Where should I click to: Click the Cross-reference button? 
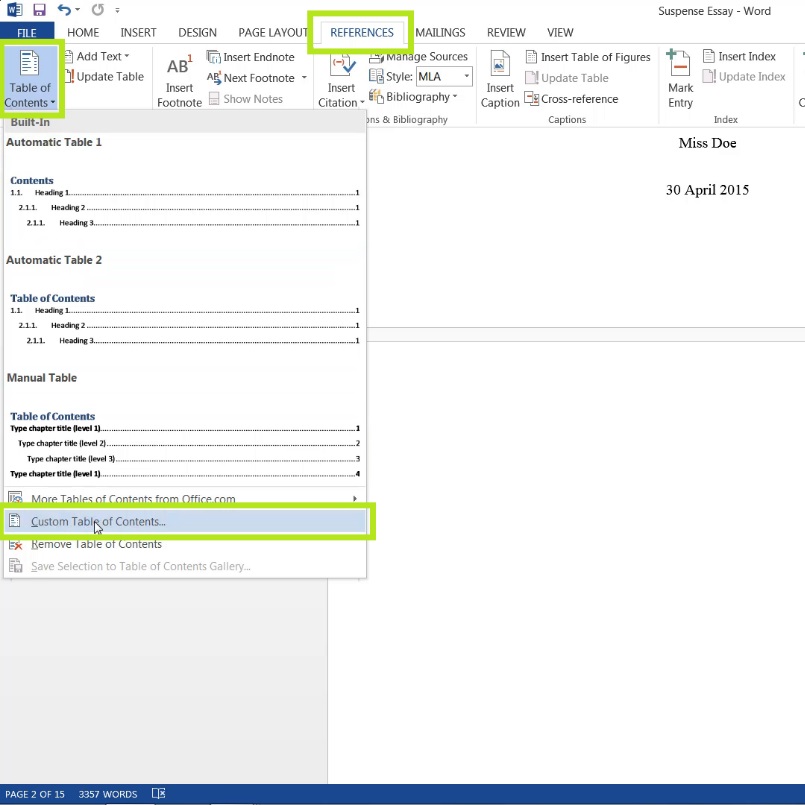click(x=571, y=99)
